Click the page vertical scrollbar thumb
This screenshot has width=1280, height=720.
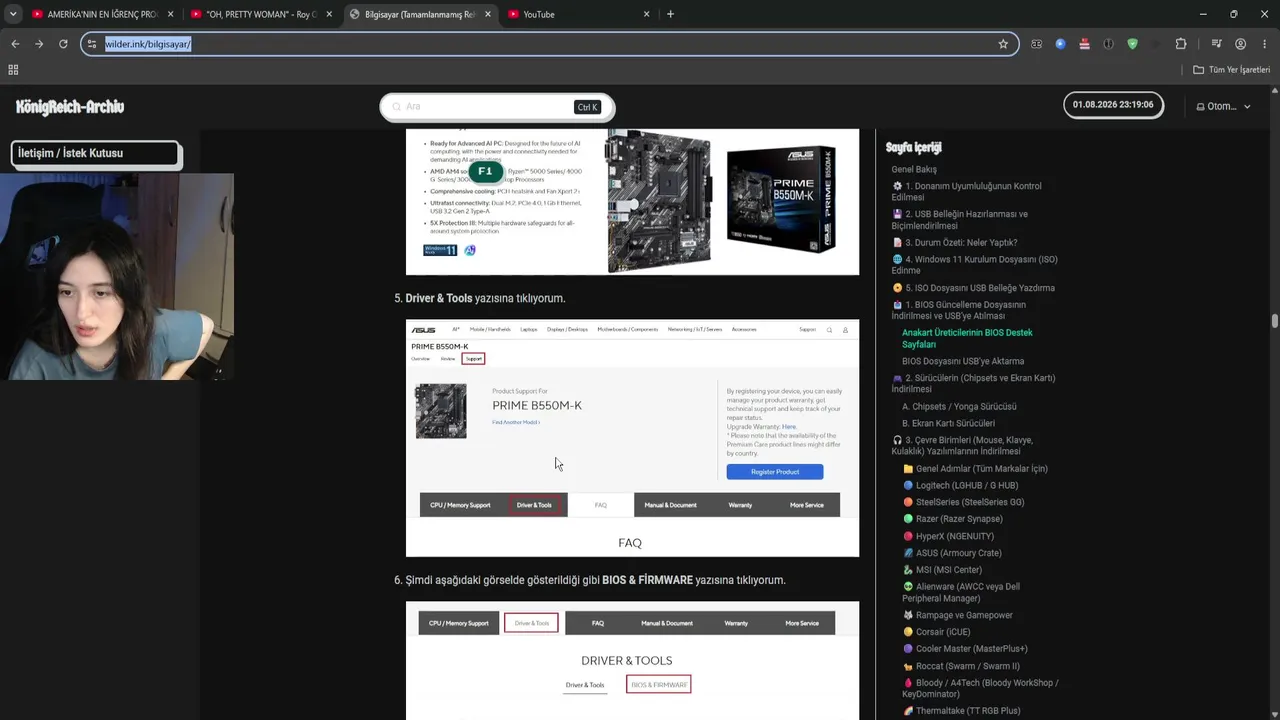1274,320
